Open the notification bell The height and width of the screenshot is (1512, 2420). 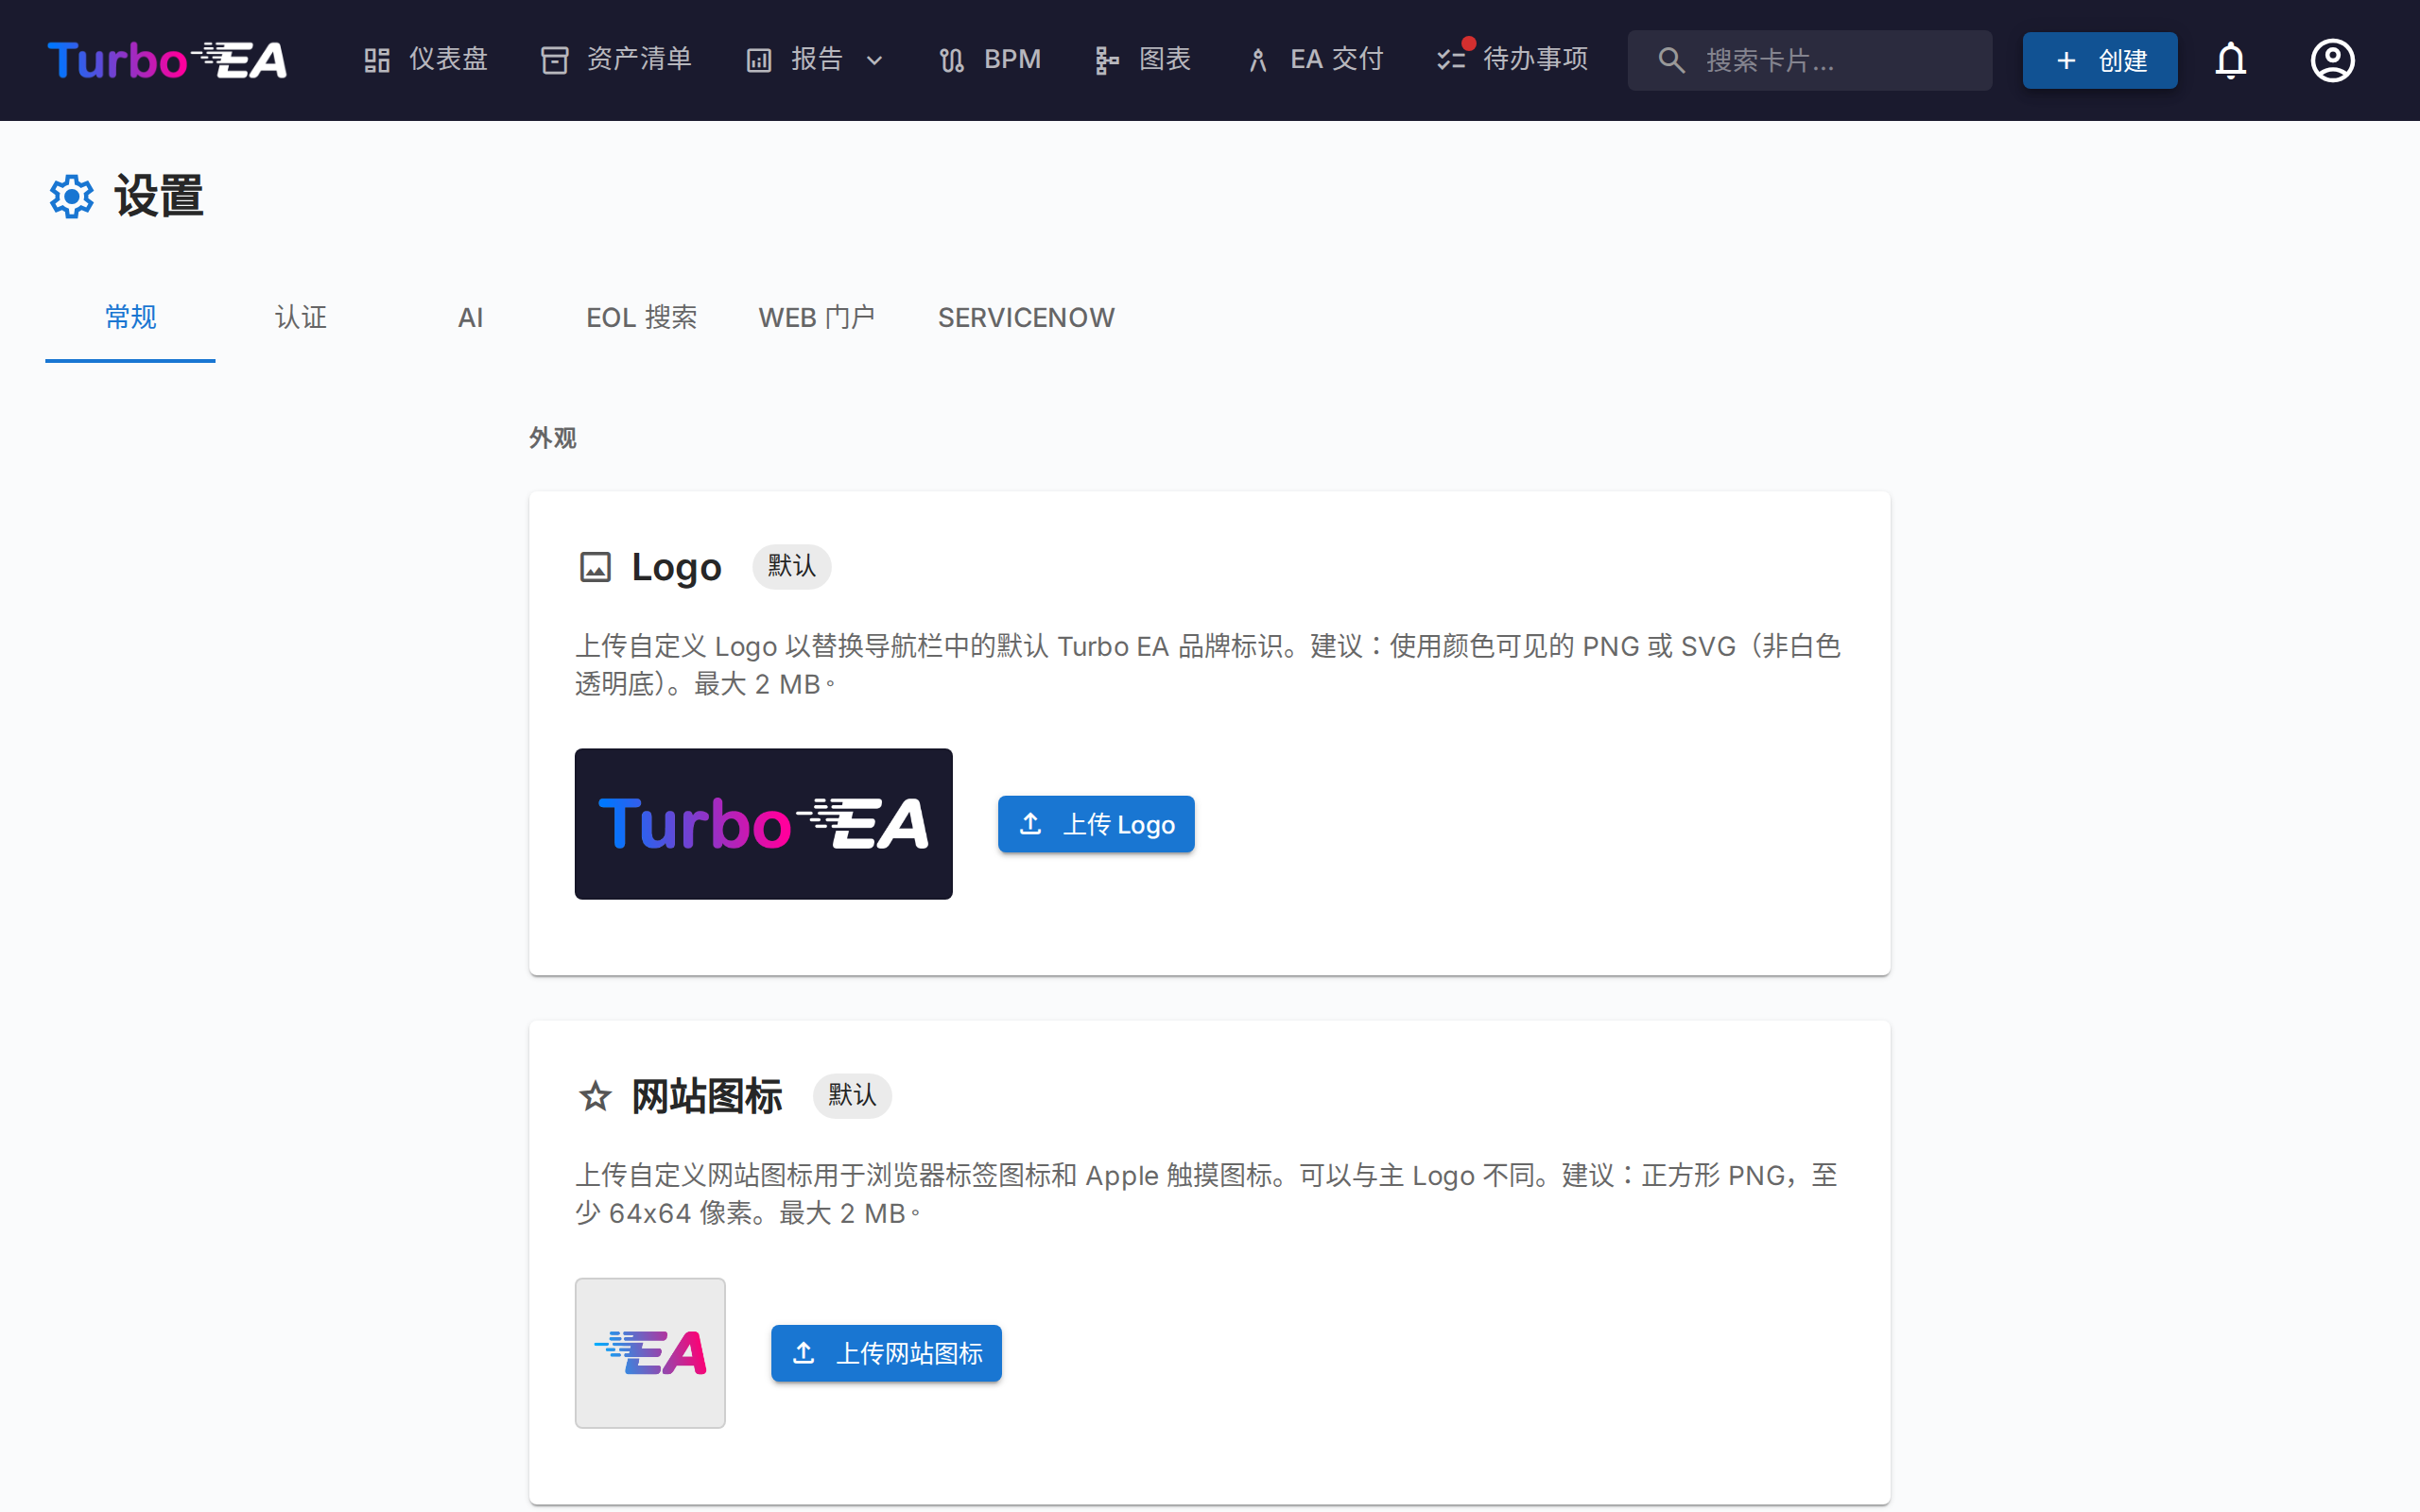pos(2231,60)
